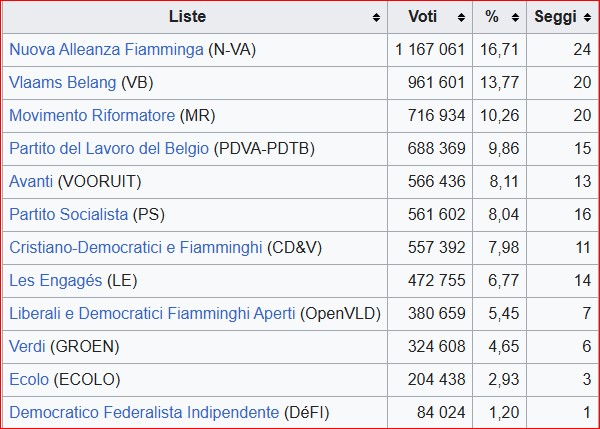Open Nuova Alleanza Fiamminga link
This screenshot has height=429, width=600.
point(106,49)
